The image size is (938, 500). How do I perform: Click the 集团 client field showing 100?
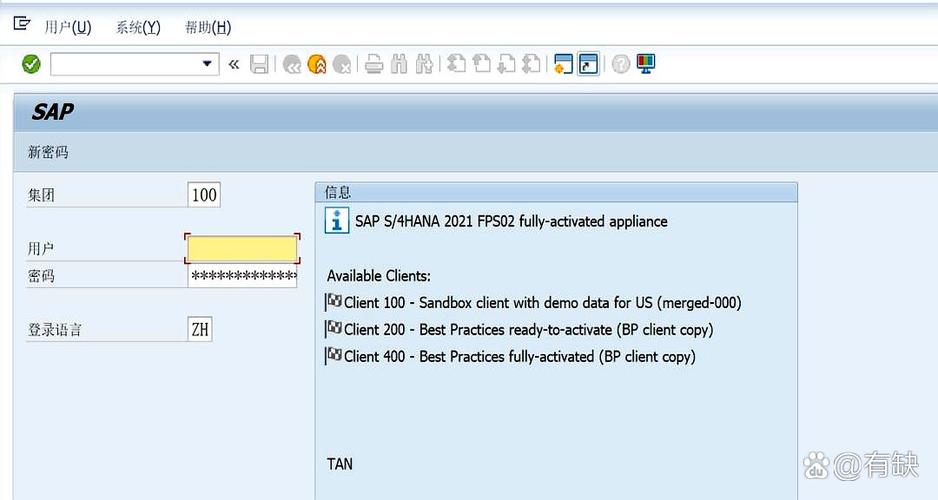click(204, 194)
